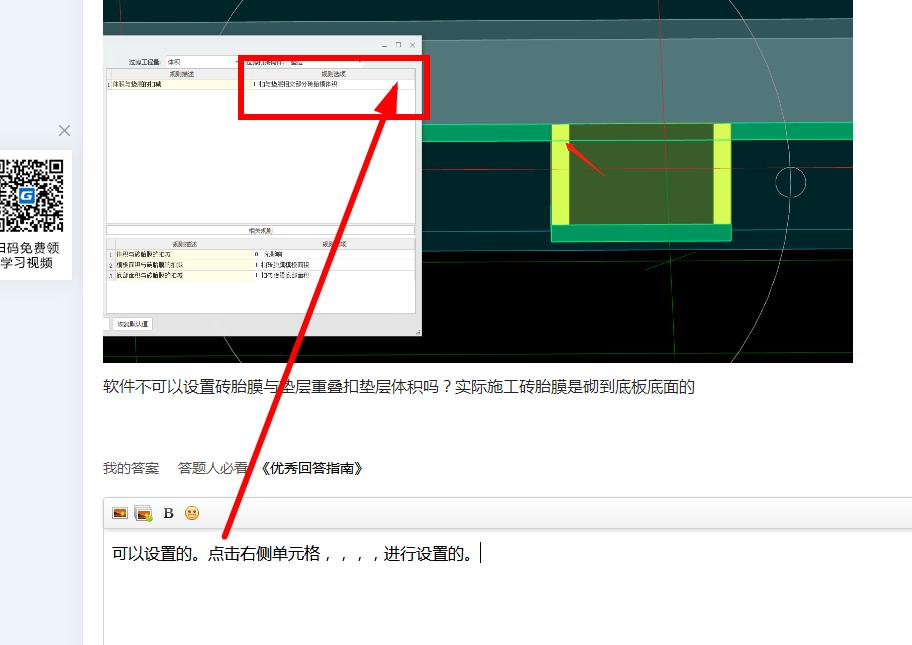912x645 pixels.
Task: Click into the answer text editor
Action: click(507, 587)
